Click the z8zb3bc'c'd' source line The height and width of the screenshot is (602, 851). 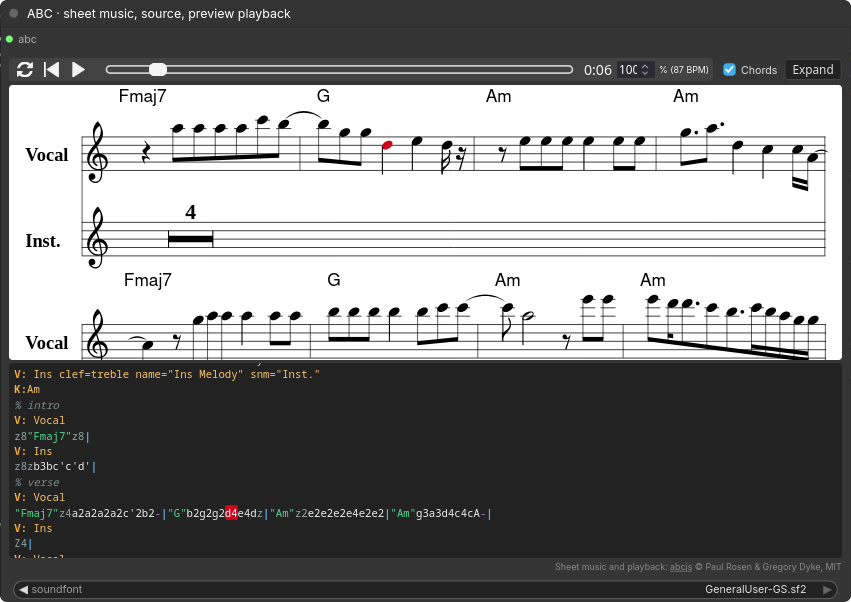click(x=55, y=466)
